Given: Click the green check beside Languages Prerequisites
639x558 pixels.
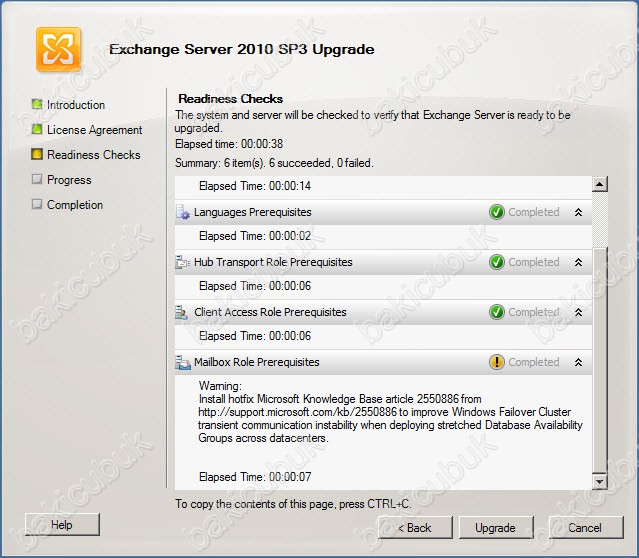Looking at the screenshot, I should pos(497,212).
